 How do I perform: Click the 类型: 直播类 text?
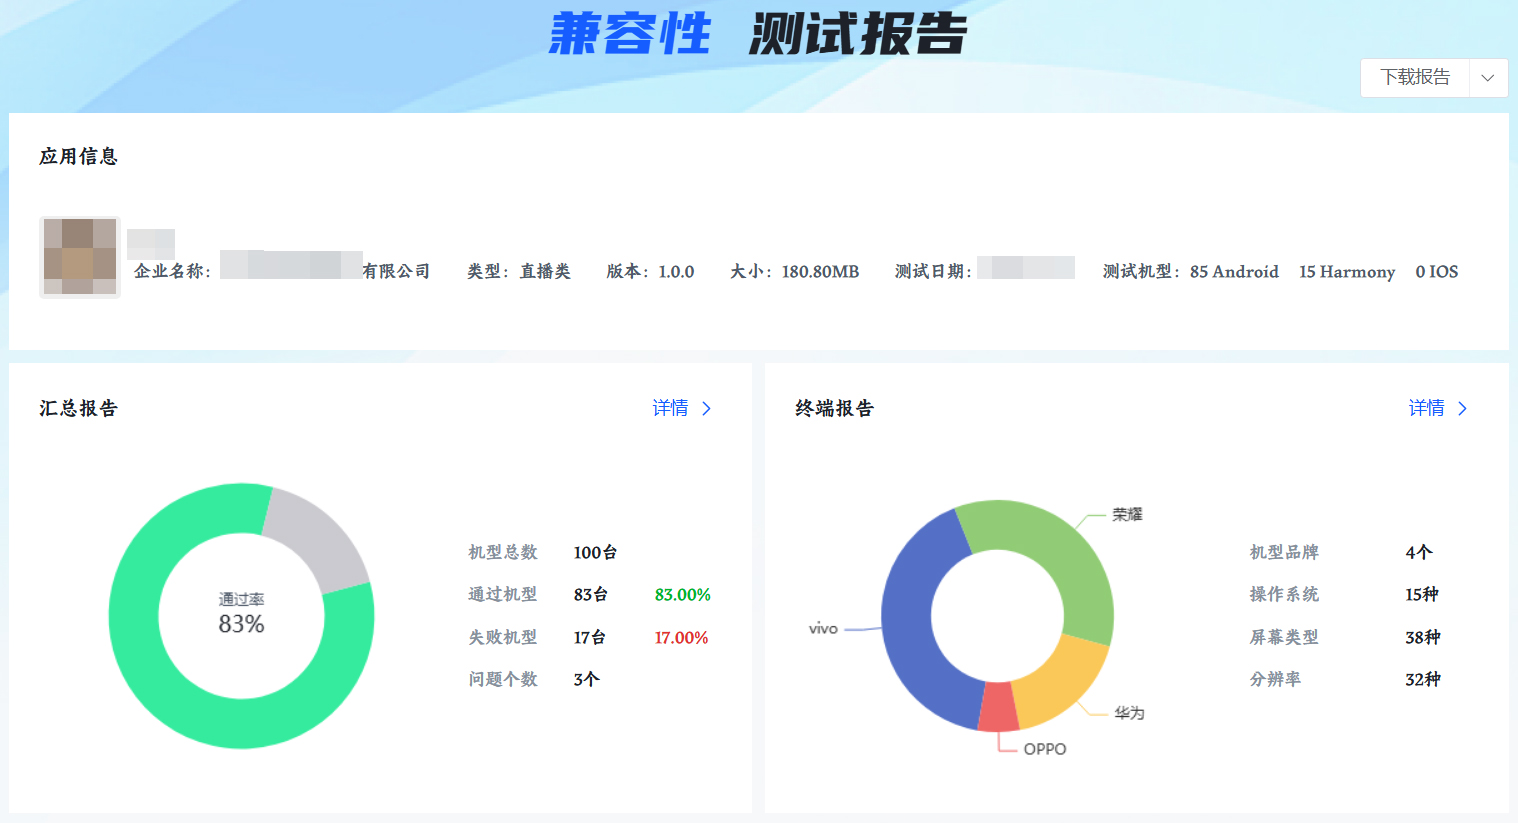click(519, 272)
